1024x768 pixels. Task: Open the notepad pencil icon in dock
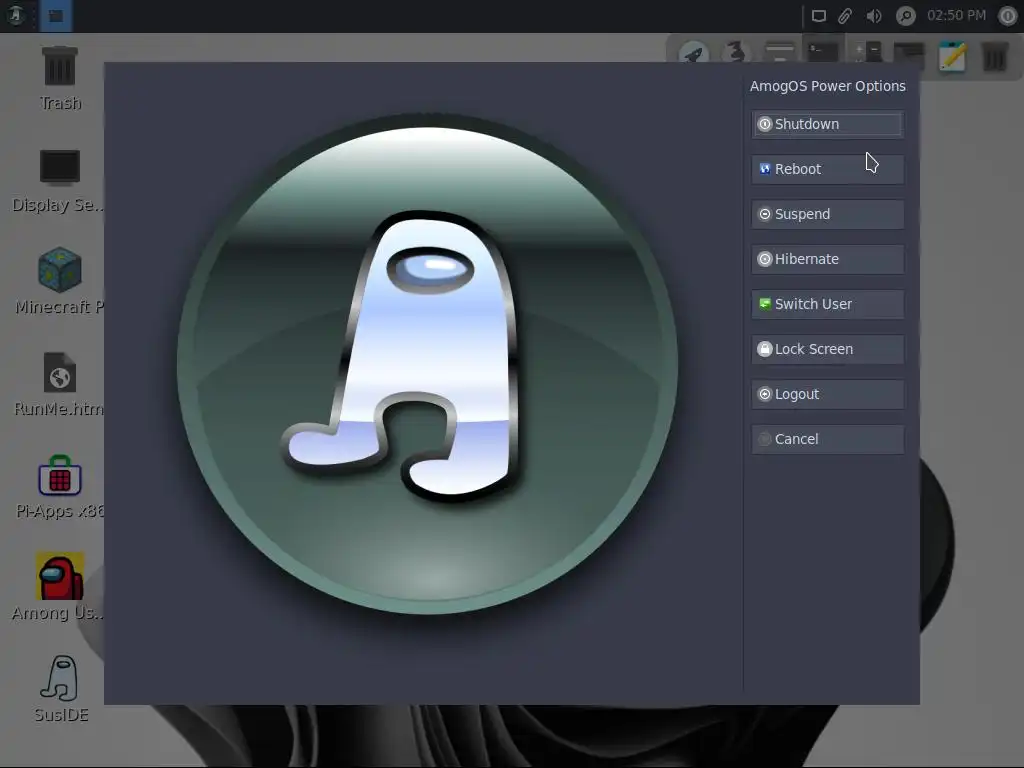tap(952, 56)
